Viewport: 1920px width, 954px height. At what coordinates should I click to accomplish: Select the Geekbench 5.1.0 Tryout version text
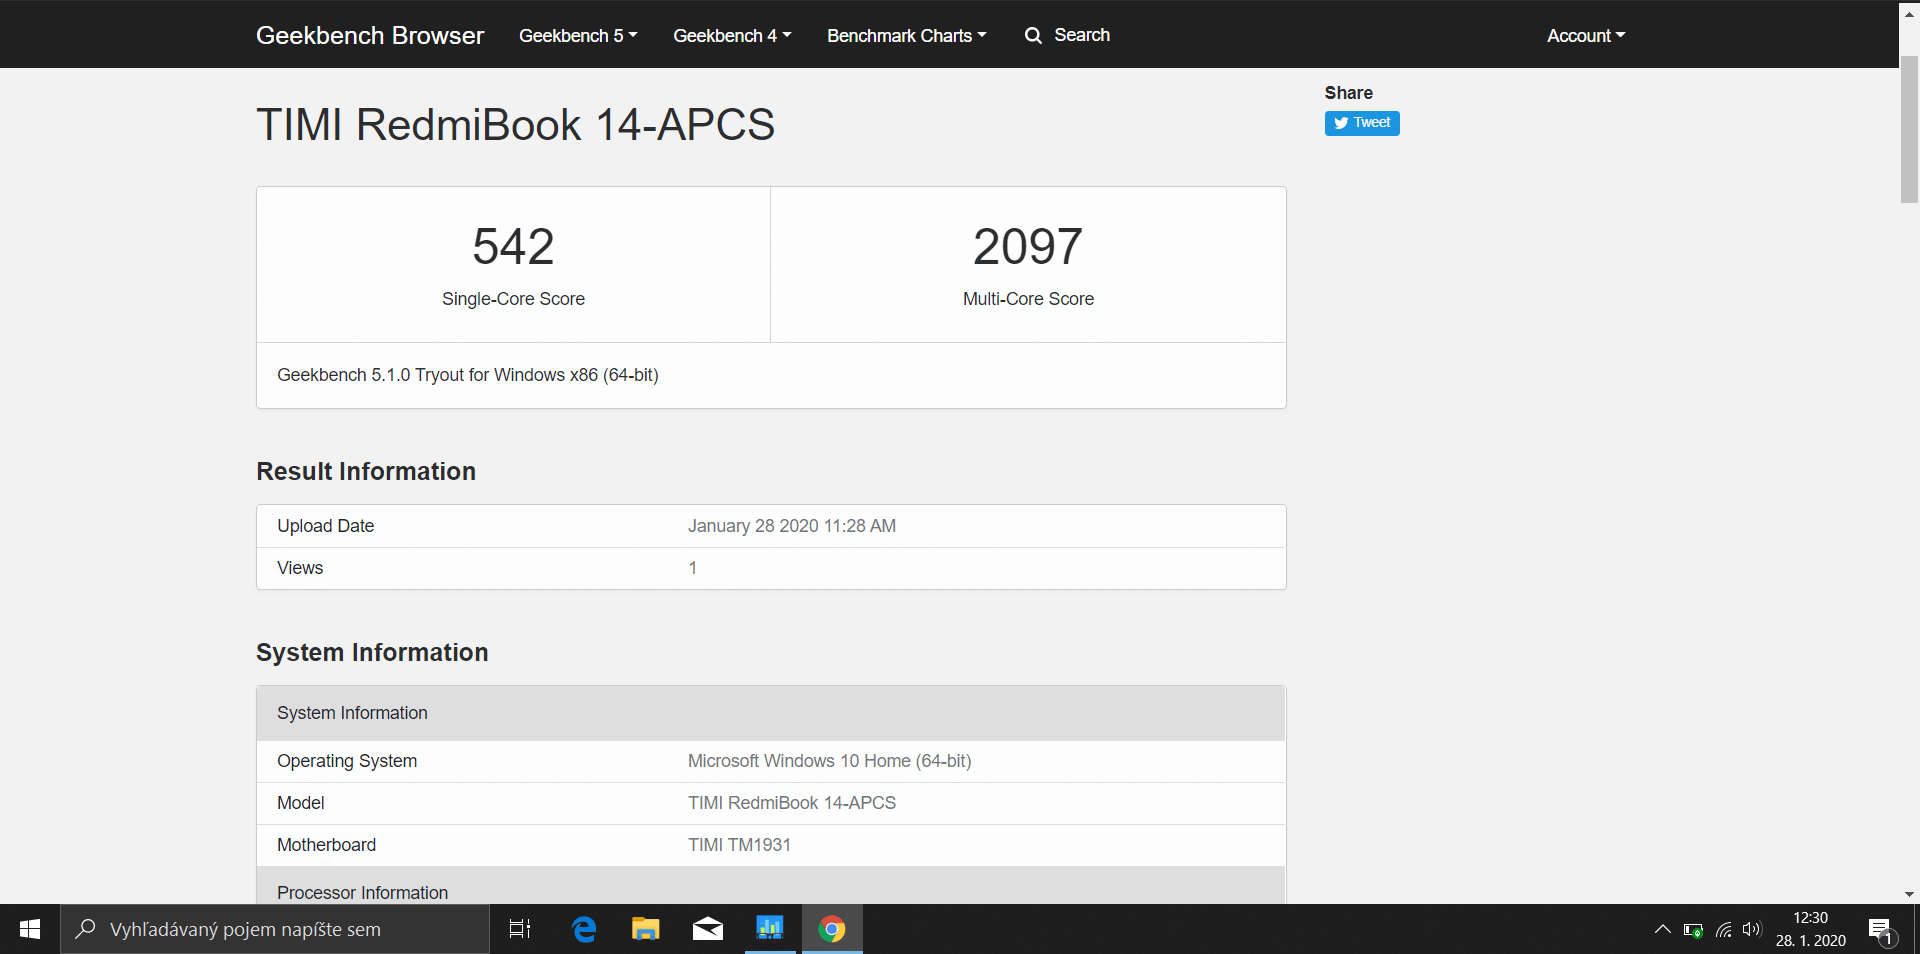467,375
